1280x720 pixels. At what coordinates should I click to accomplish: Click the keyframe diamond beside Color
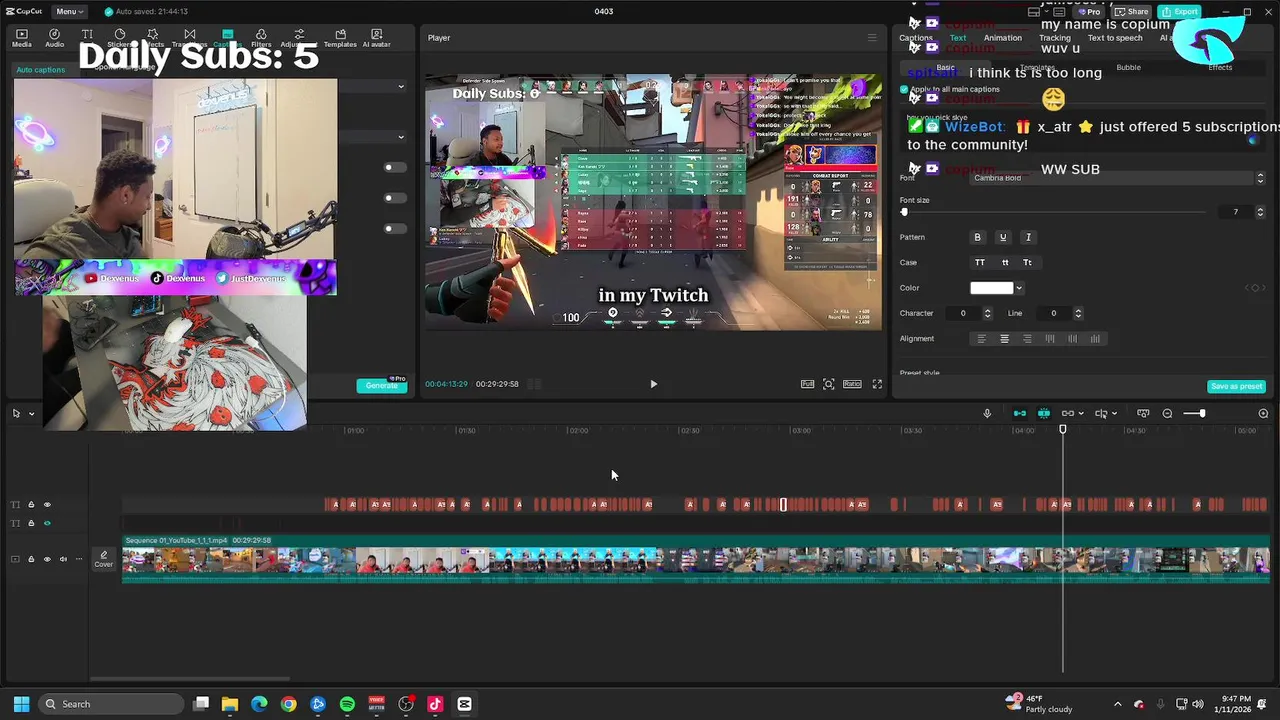click(x=1255, y=288)
